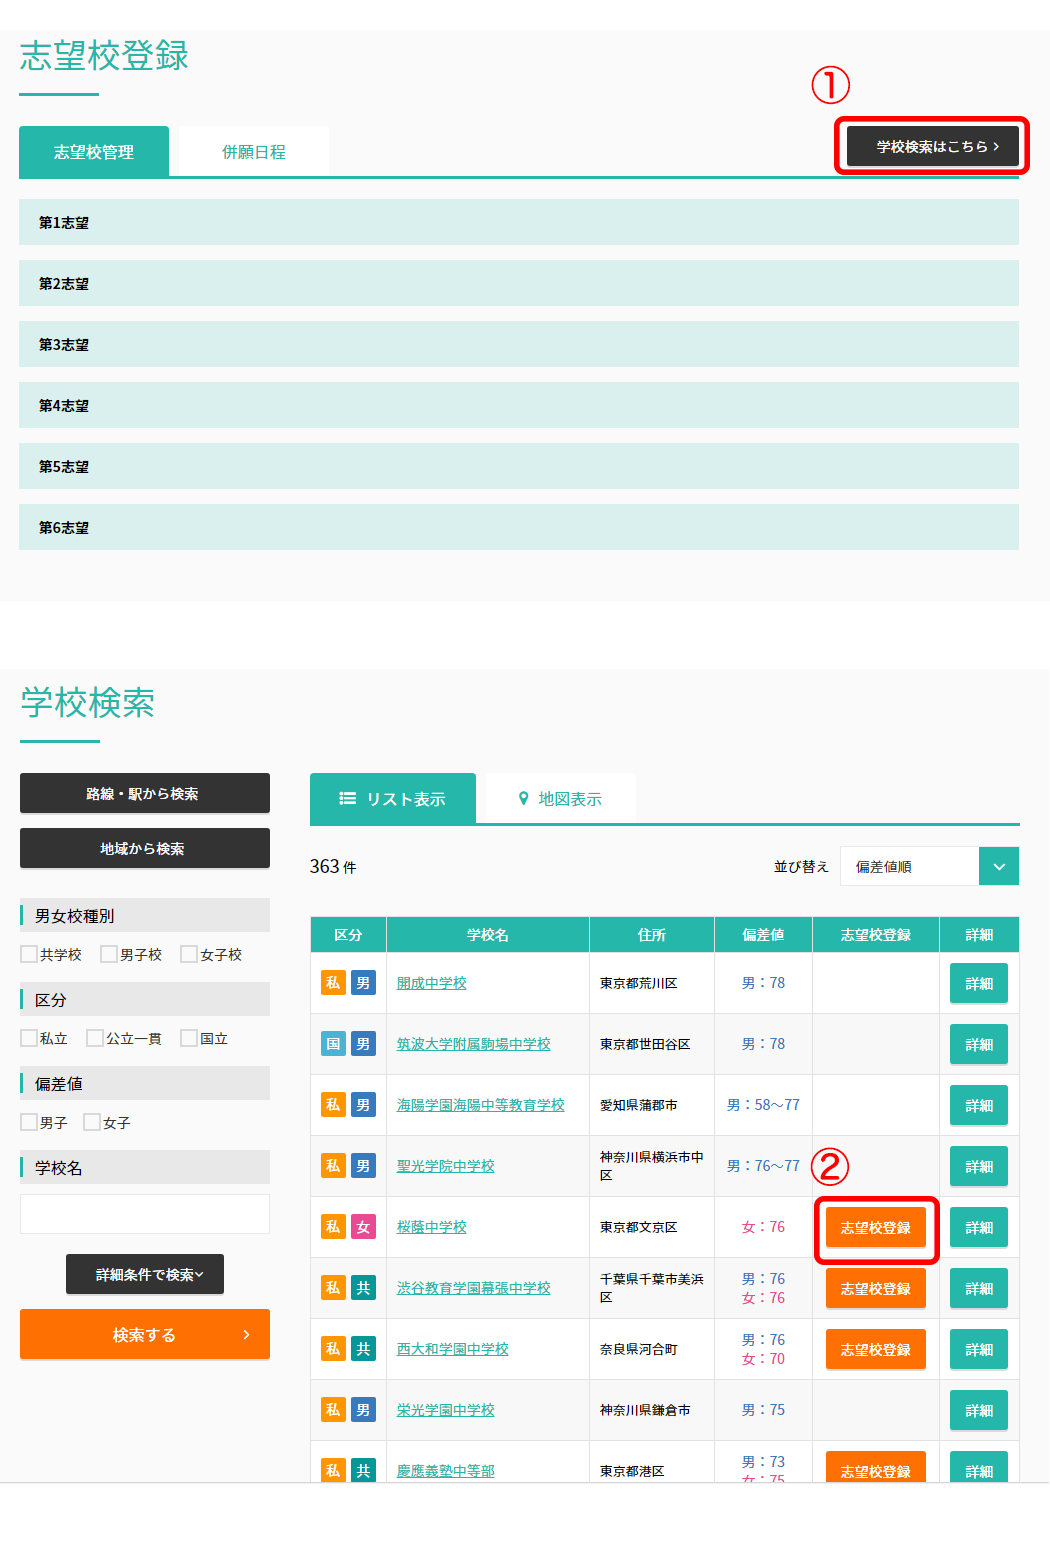Viewport: 1050px width, 1550px height.
Task: Switch to the 併願日程 tab
Action: [x=253, y=152]
